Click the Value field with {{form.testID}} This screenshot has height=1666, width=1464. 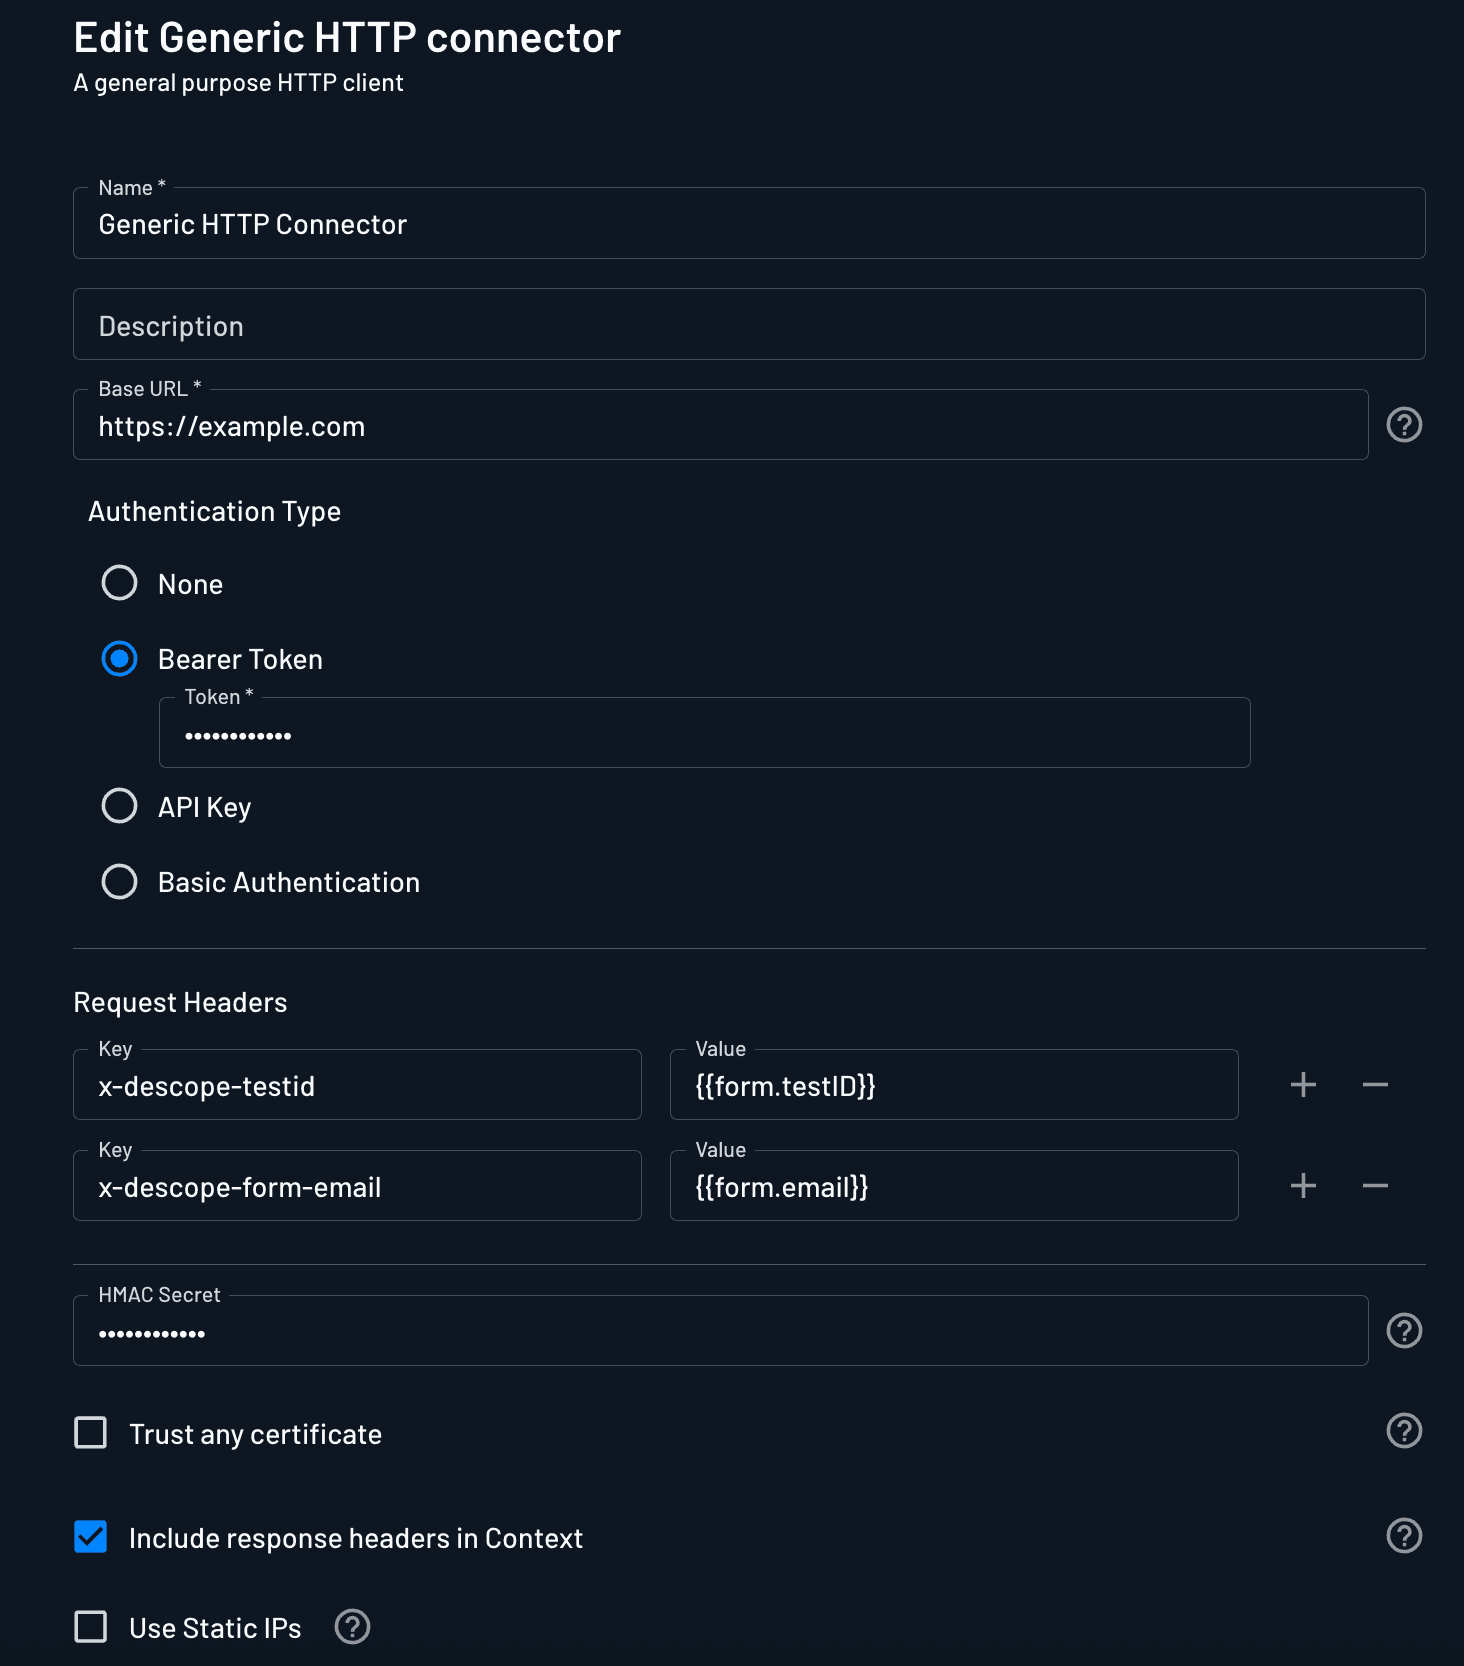(953, 1085)
